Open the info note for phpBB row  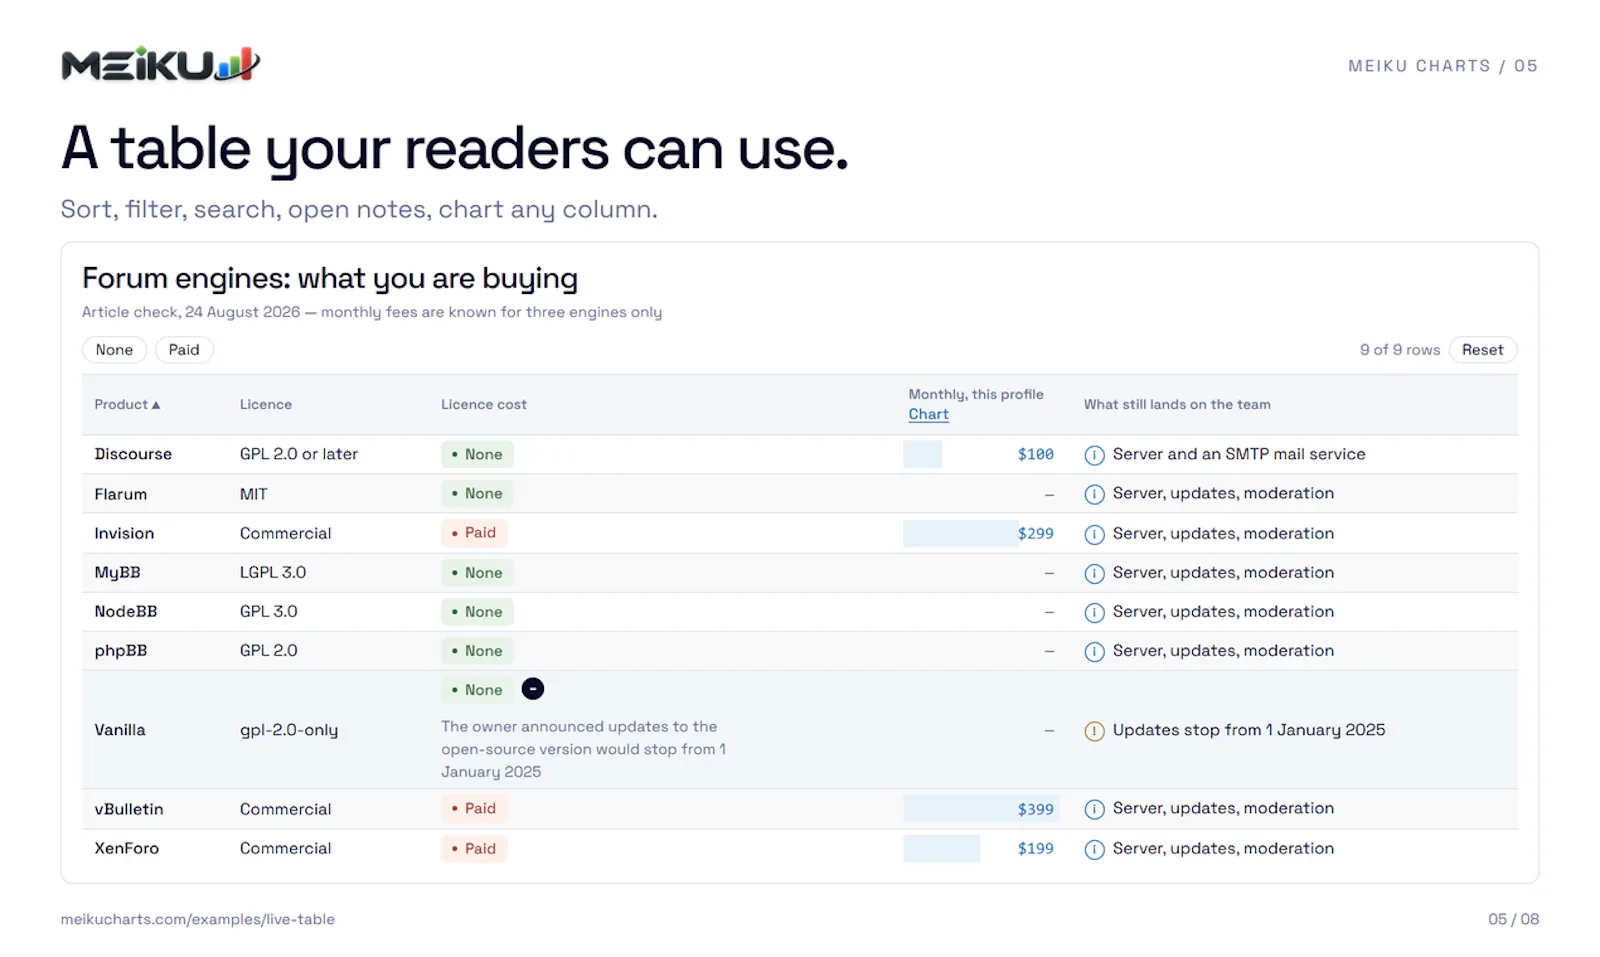click(x=1094, y=652)
